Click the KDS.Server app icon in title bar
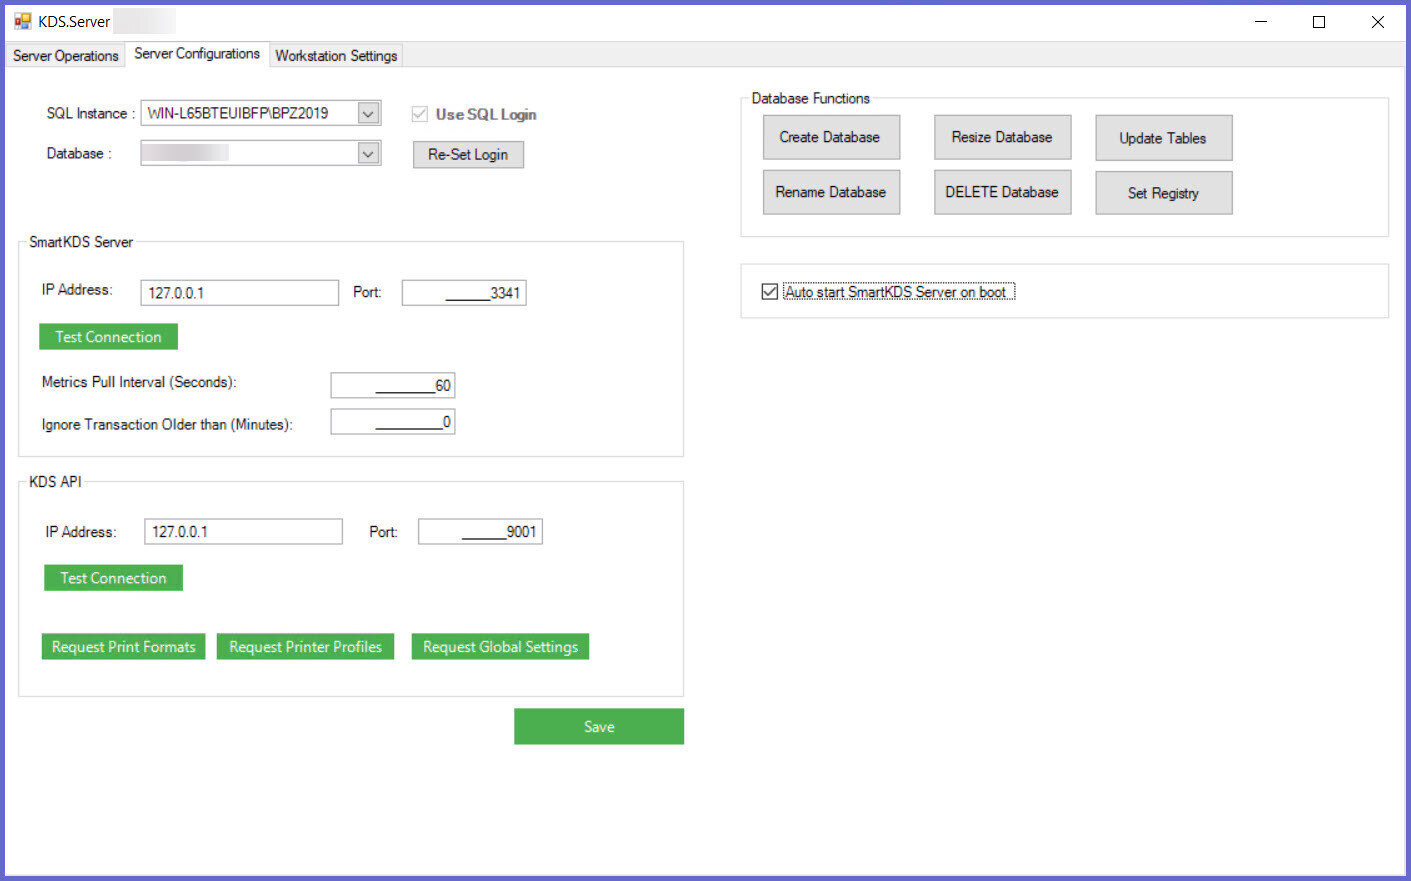The width and height of the screenshot is (1411, 881). [x=22, y=21]
